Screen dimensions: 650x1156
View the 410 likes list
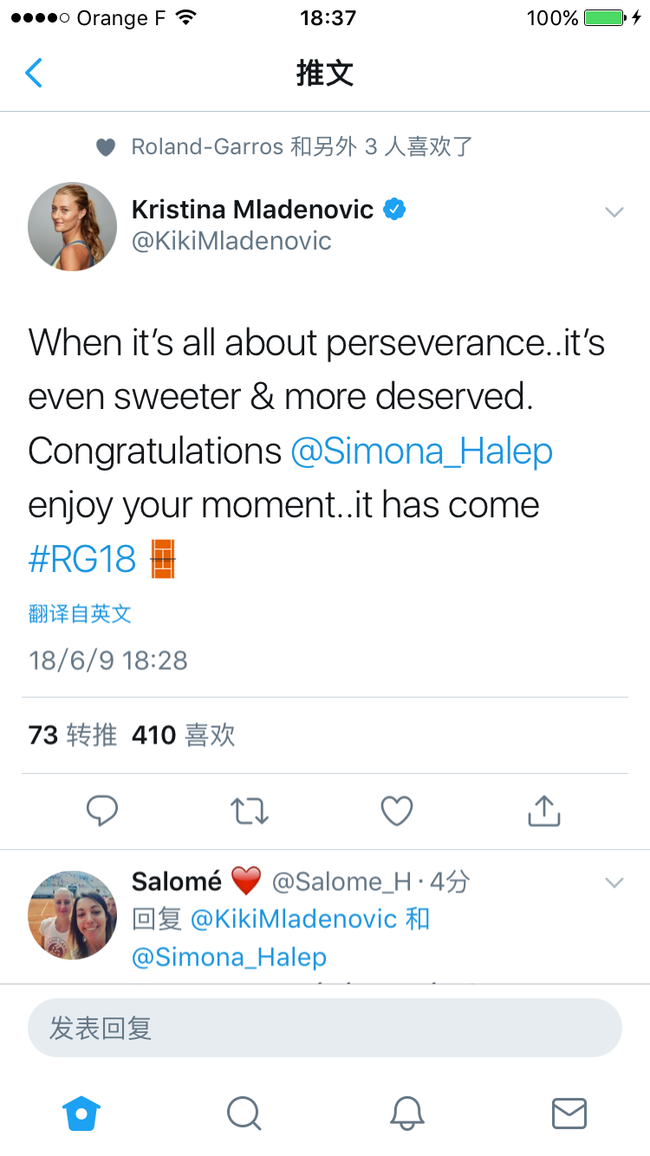coord(184,735)
